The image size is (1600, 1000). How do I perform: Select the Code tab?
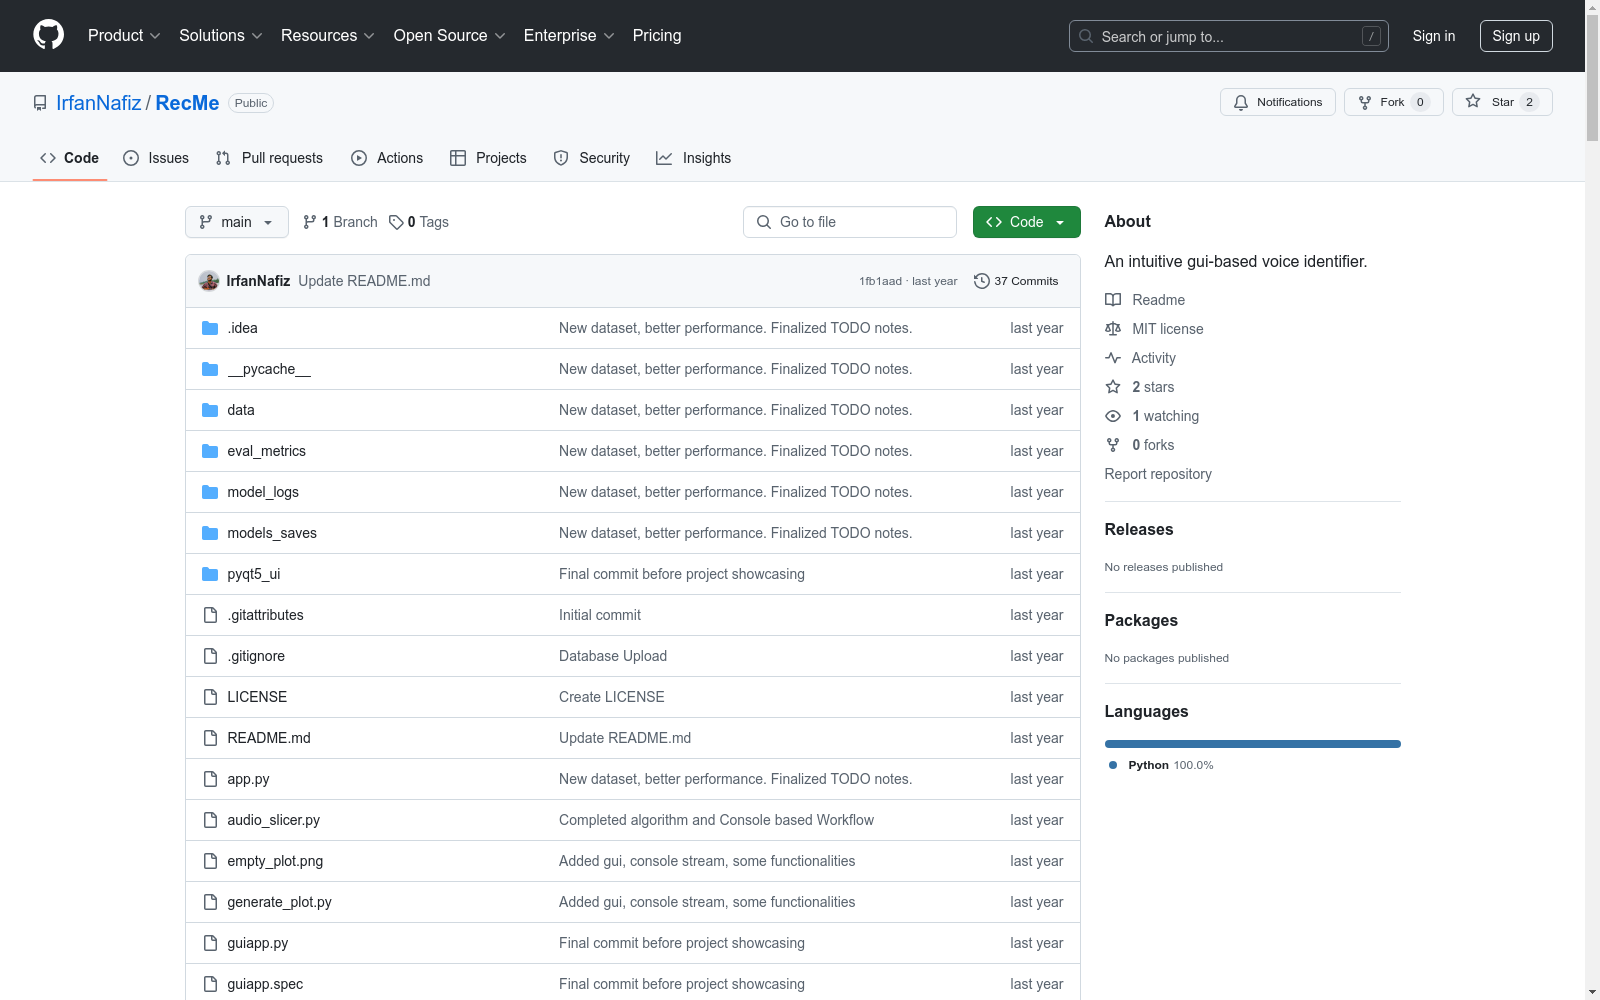(69, 158)
